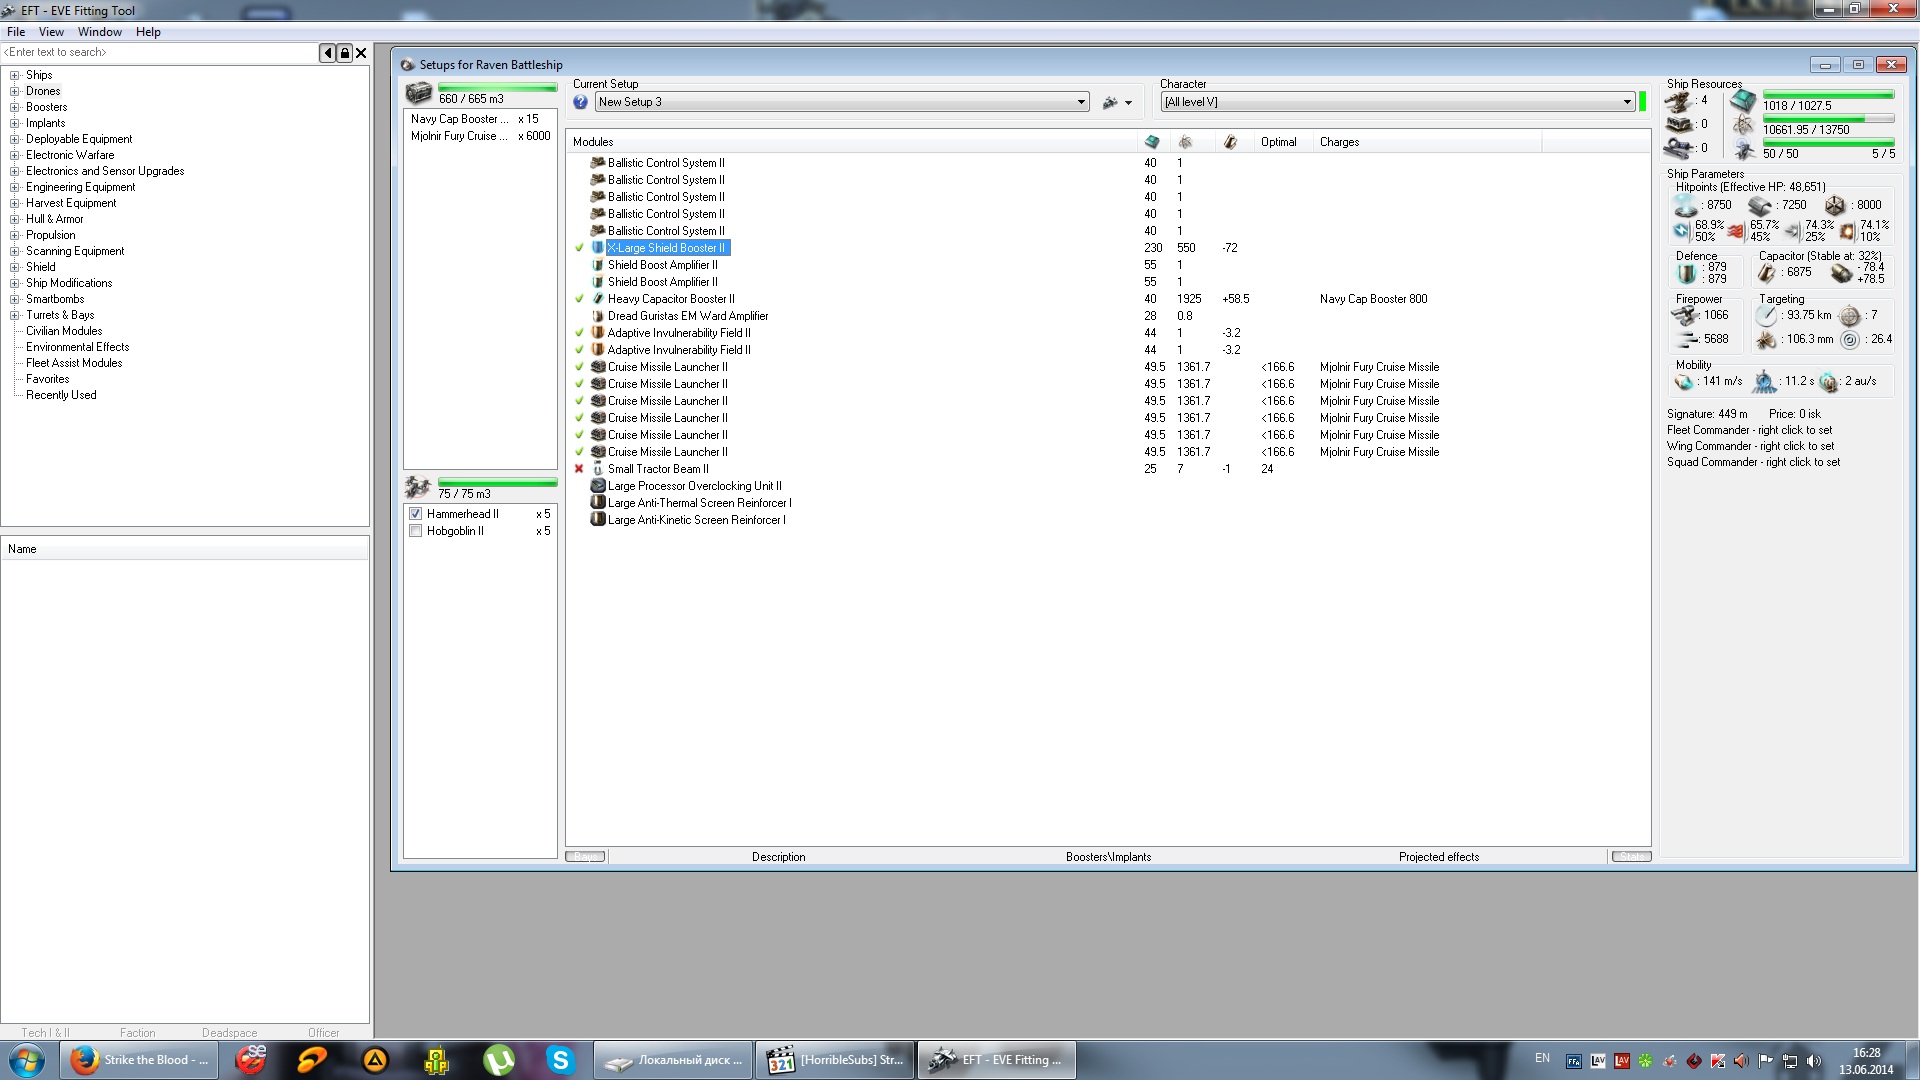Click the capacitor column header icon
This screenshot has width=1920, height=1080.
coord(1230,142)
